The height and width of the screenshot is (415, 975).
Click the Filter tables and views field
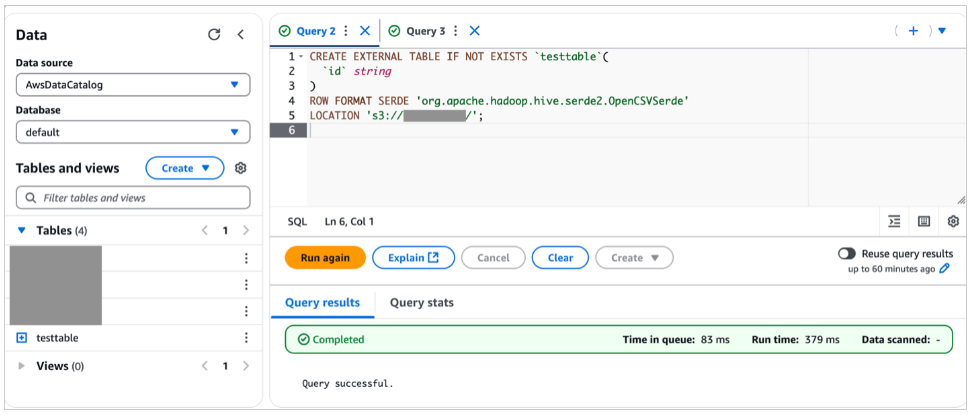tap(133, 198)
